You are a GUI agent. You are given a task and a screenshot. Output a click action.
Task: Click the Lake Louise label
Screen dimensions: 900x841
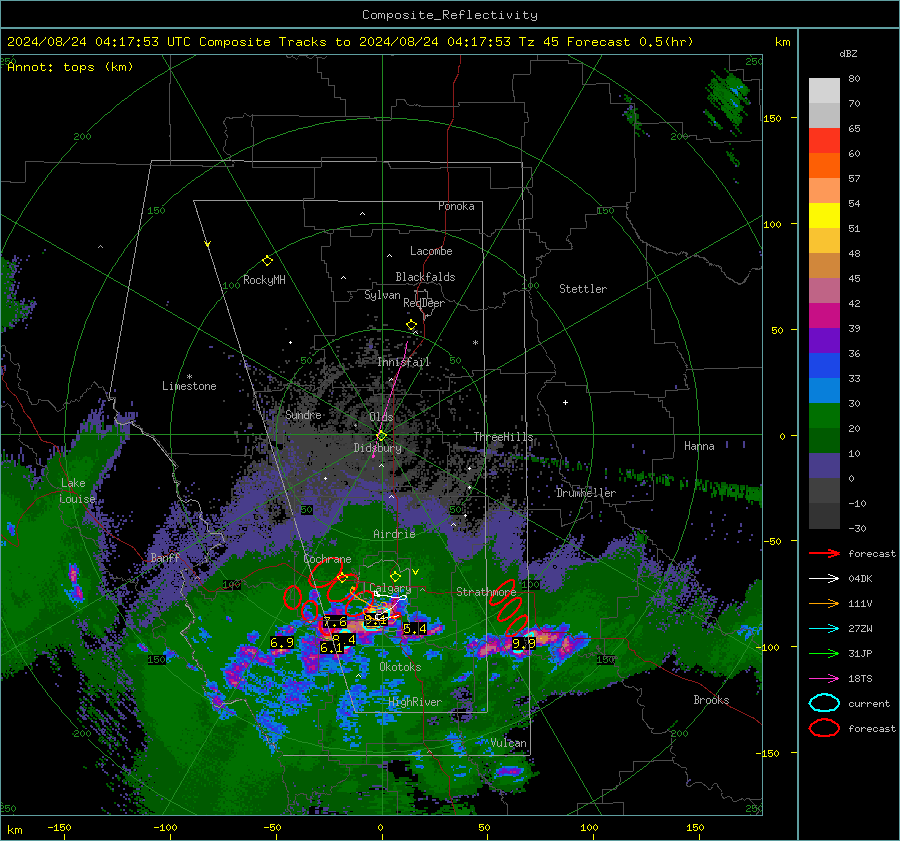click(x=77, y=491)
